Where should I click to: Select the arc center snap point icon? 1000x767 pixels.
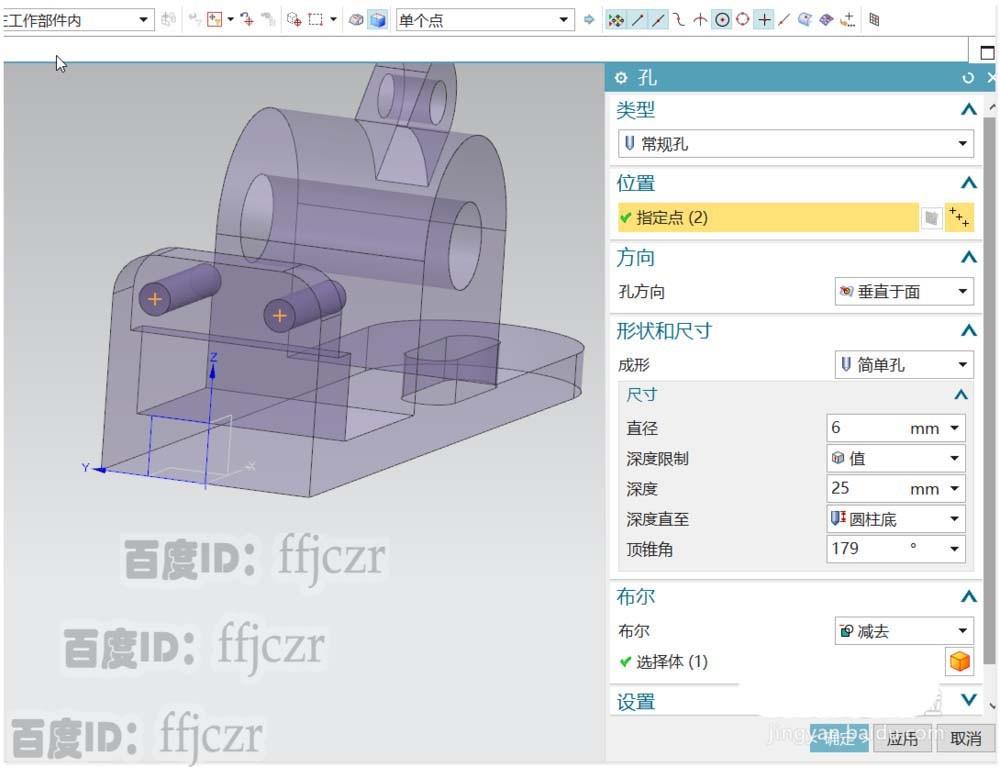[x=721, y=19]
